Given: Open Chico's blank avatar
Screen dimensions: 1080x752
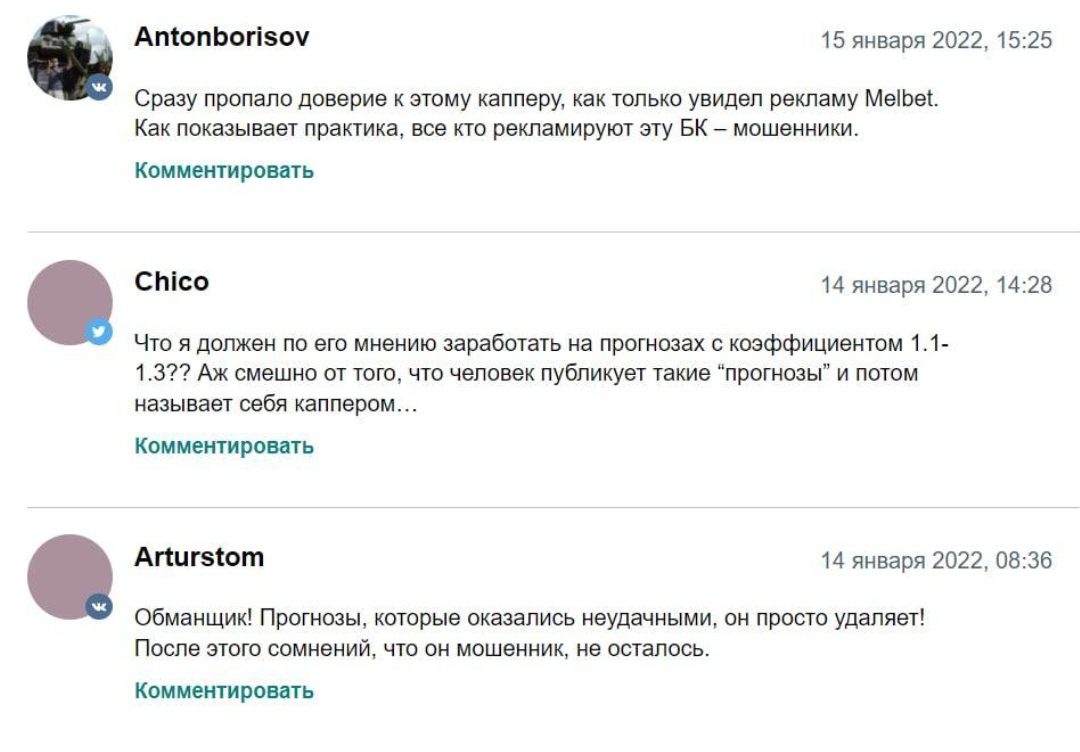Looking at the screenshot, I should (70, 302).
